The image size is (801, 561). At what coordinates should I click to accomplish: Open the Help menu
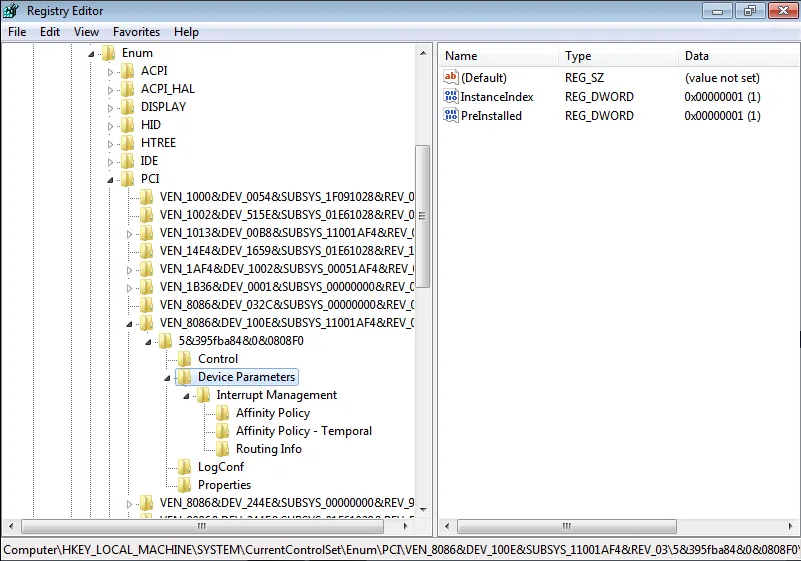186,32
